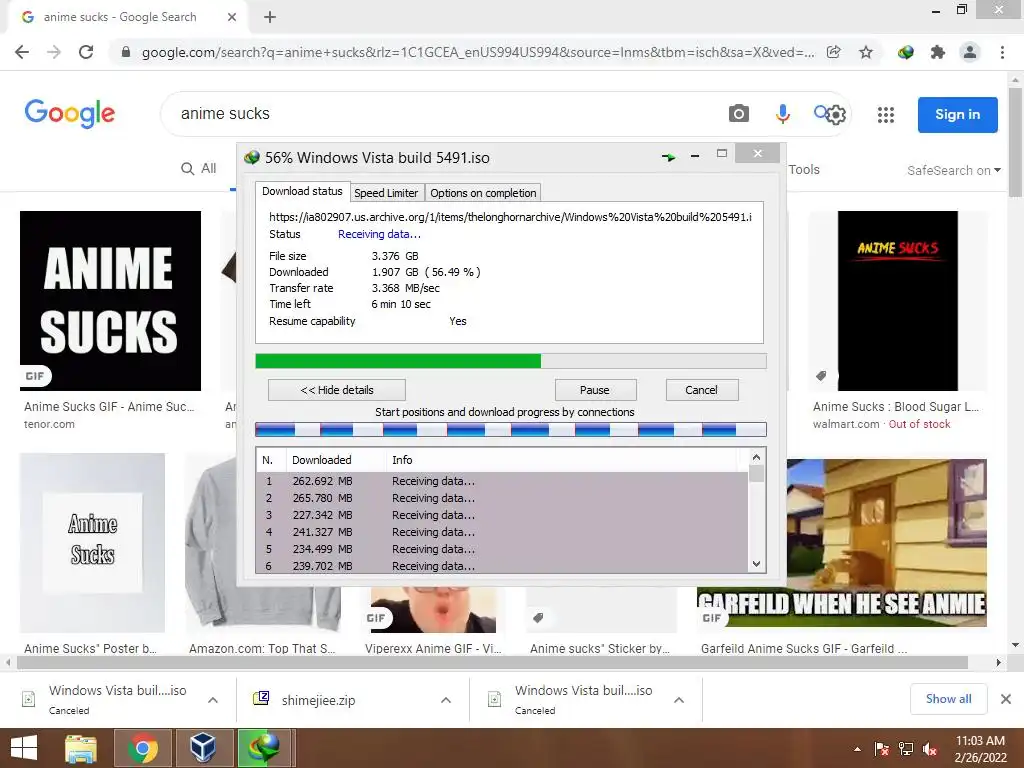Cancel the Windows Vista download
1024x768 pixels.
click(701, 390)
